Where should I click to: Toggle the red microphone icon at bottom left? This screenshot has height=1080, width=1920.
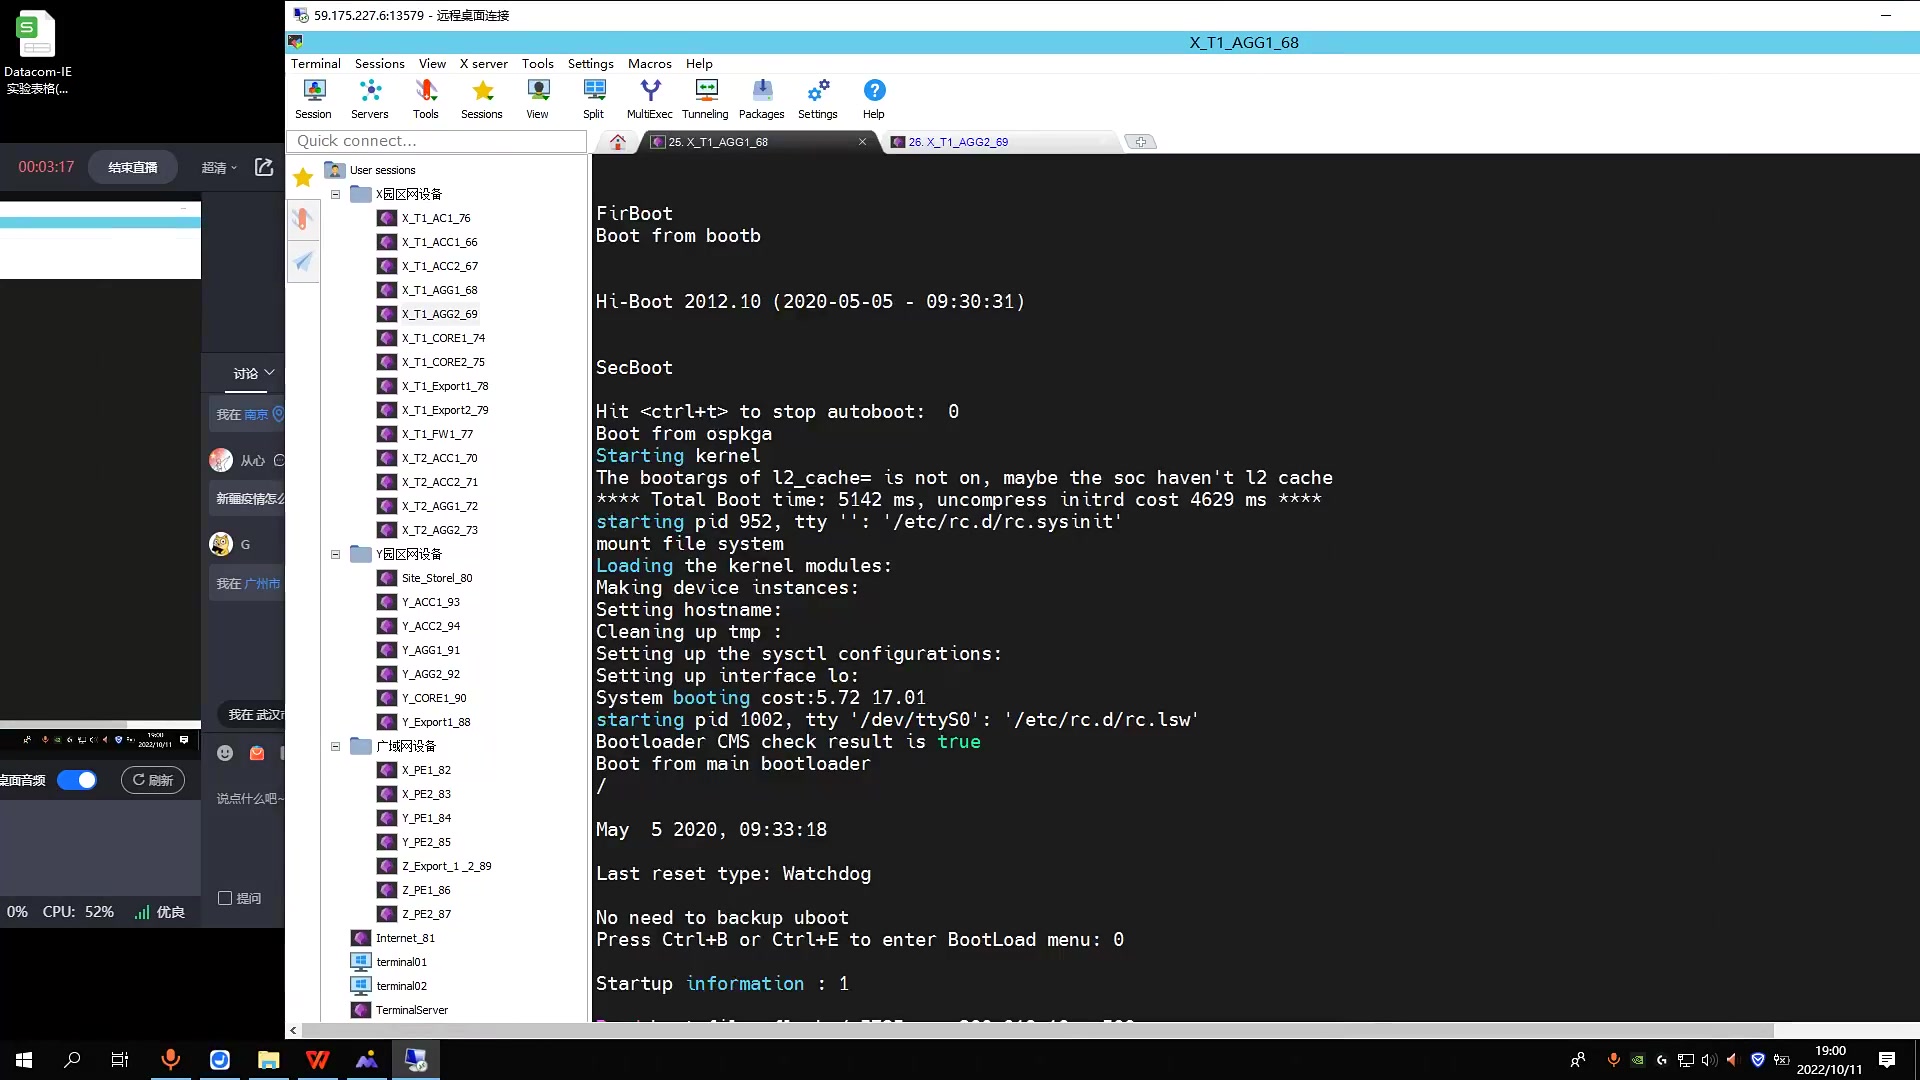click(170, 1059)
